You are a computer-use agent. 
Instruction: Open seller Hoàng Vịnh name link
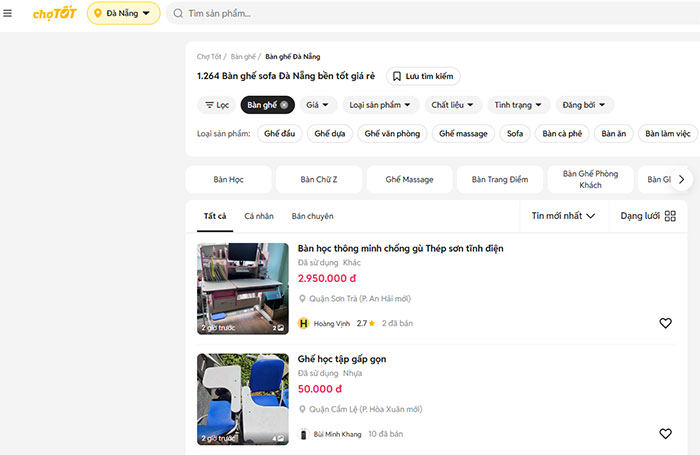tap(331, 324)
